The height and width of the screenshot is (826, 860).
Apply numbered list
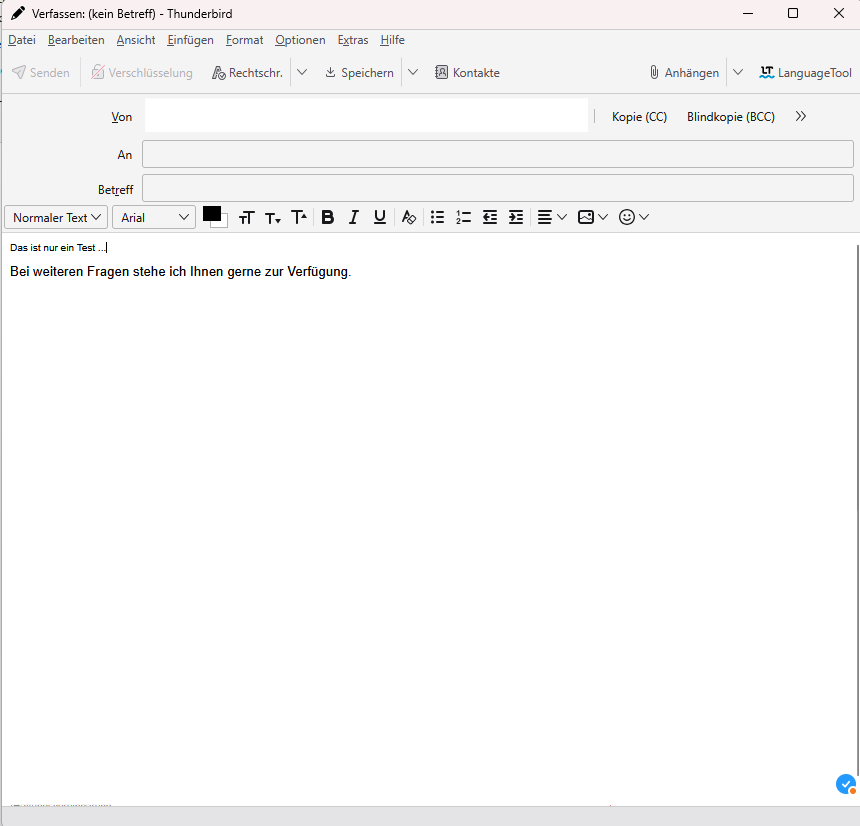[x=463, y=217]
